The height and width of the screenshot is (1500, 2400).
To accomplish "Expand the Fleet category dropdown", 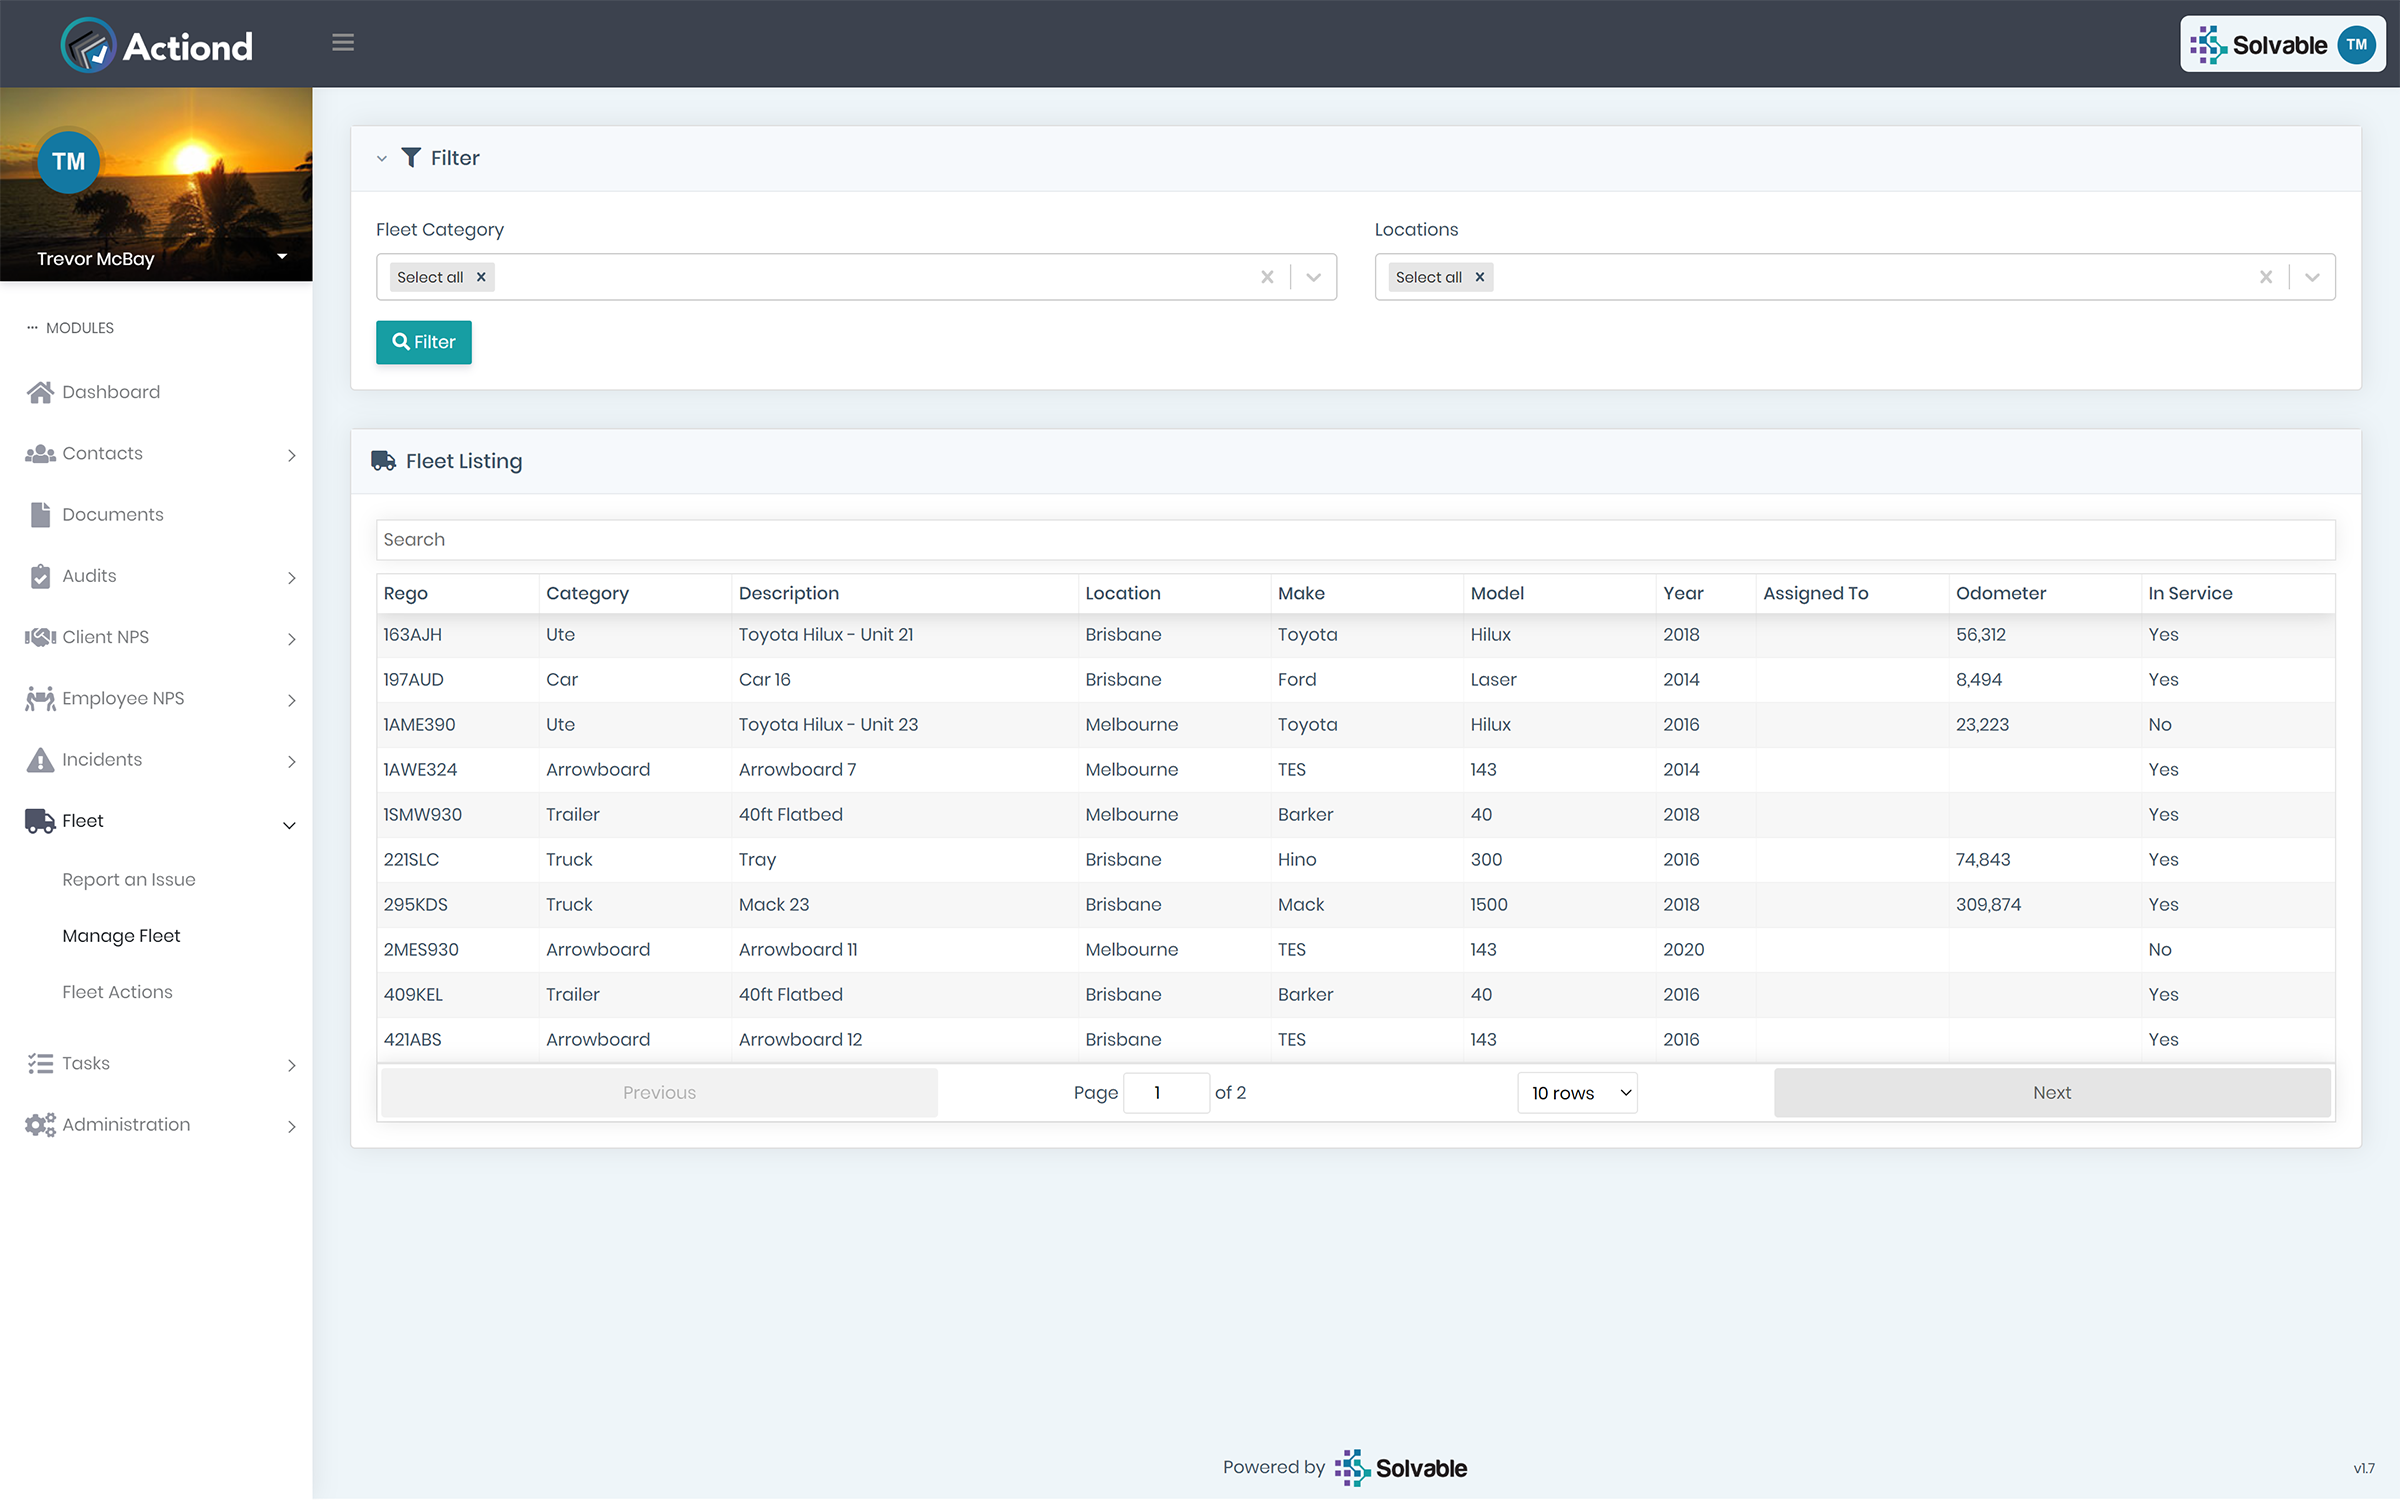I will (x=1311, y=276).
